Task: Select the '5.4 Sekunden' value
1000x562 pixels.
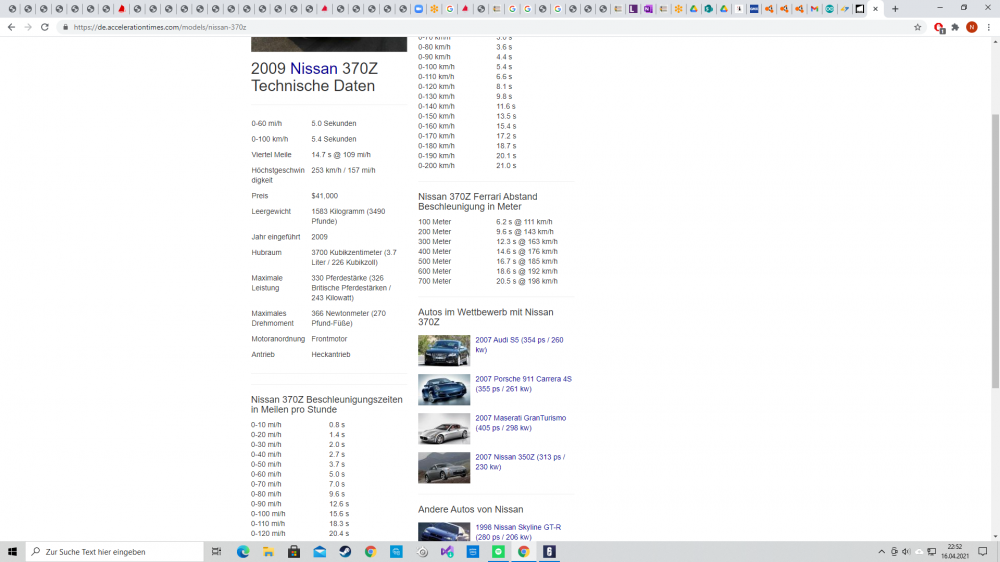Action: [x=334, y=139]
